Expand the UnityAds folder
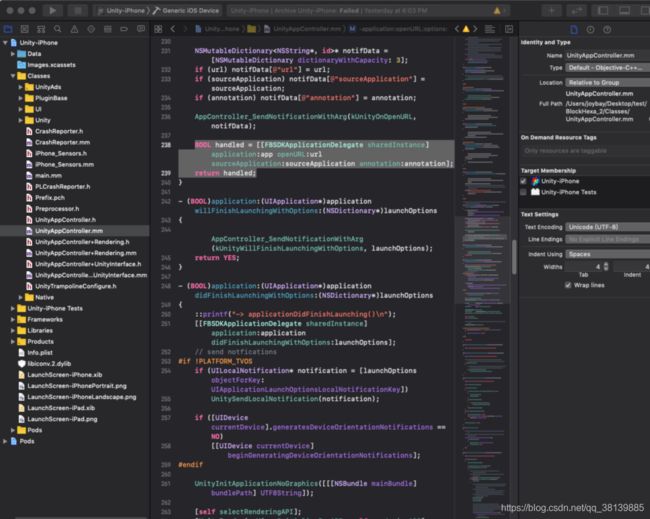Viewport: 650px width, 519px height. (x=20, y=87)
